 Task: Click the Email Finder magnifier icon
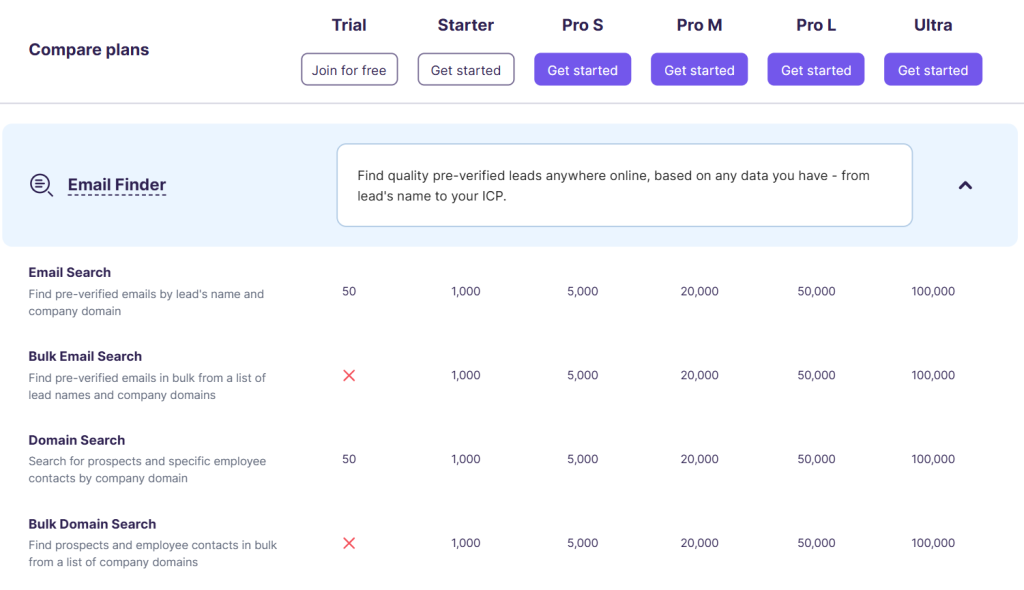40,184
